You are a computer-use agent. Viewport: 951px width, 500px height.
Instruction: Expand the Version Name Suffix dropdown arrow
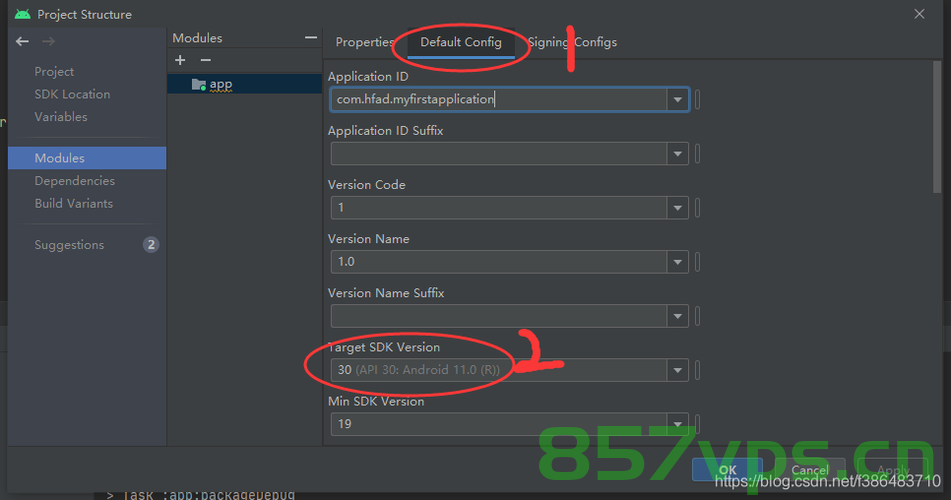(x=677, y=316)
